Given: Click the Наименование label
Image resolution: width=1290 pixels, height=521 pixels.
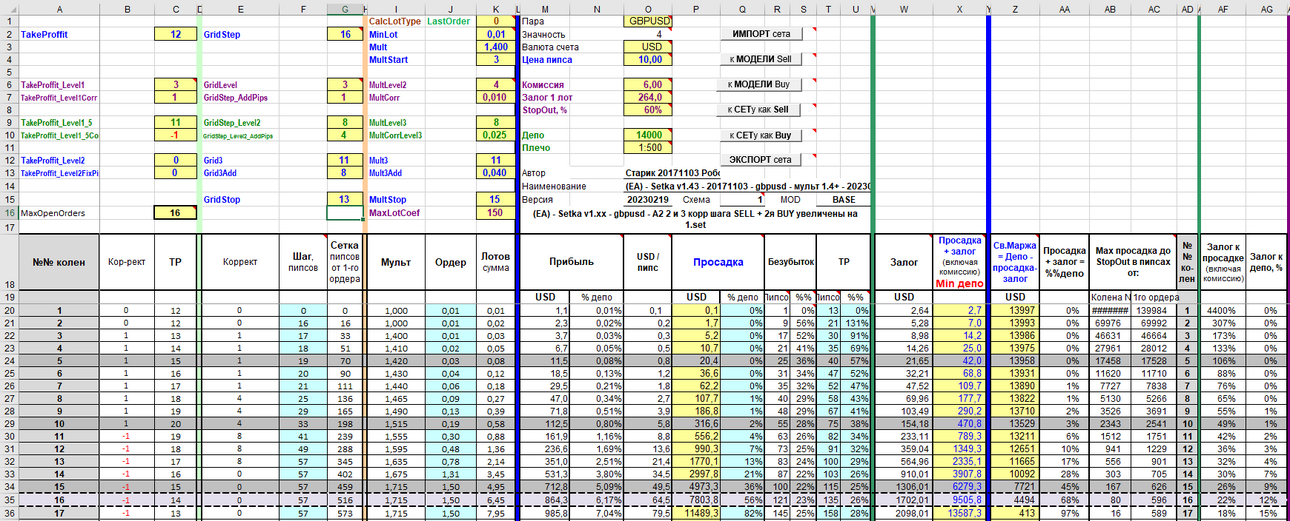Looking at the screenshot, I should coord(554,186).
